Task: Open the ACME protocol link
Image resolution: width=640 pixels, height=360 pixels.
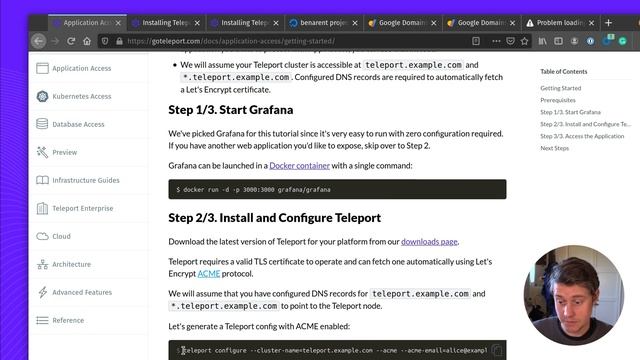Action: 209,273
